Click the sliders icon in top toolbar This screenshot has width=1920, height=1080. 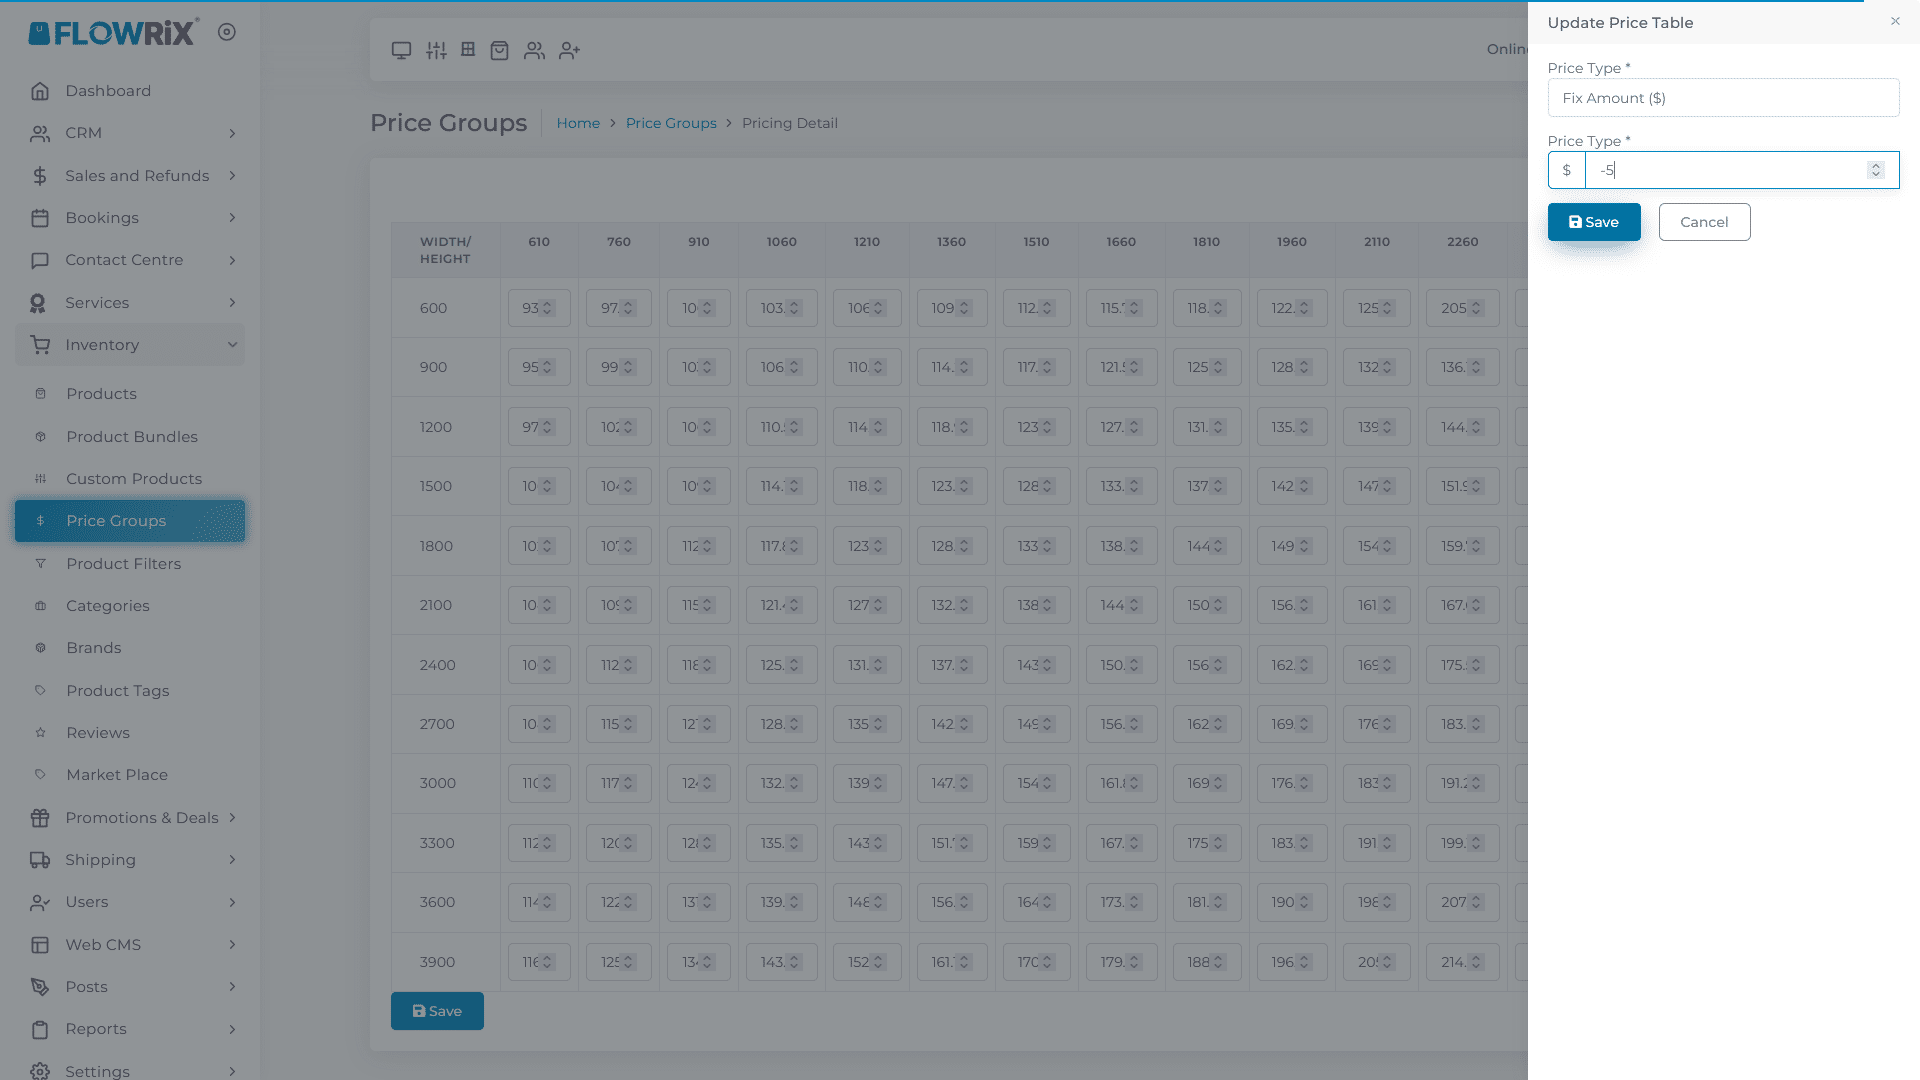tap(436, 50)
